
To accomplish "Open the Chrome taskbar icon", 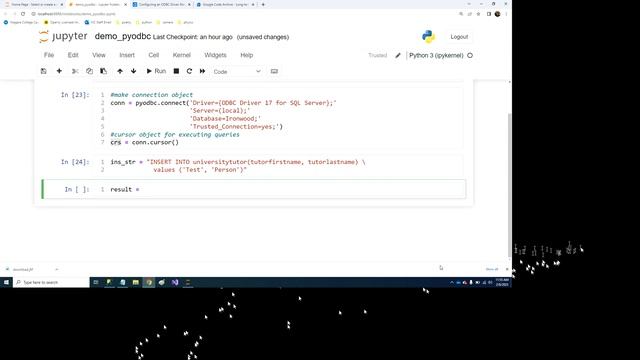I will [x=149, y=282].
